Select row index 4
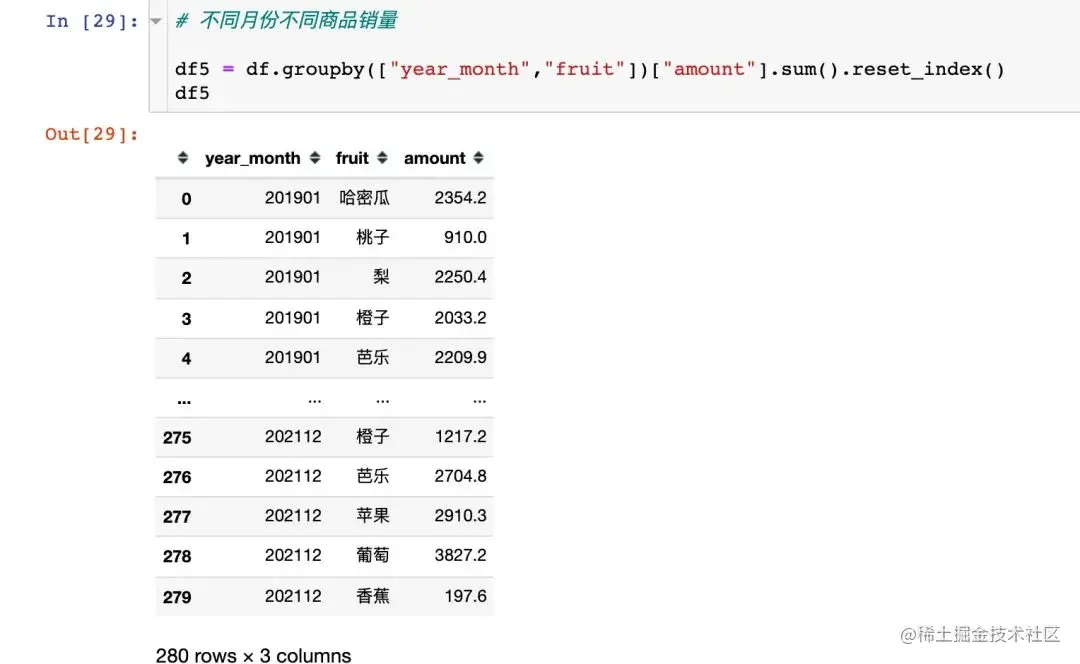The width and height of the screenshot is (1080, 664). coord(186,358)
